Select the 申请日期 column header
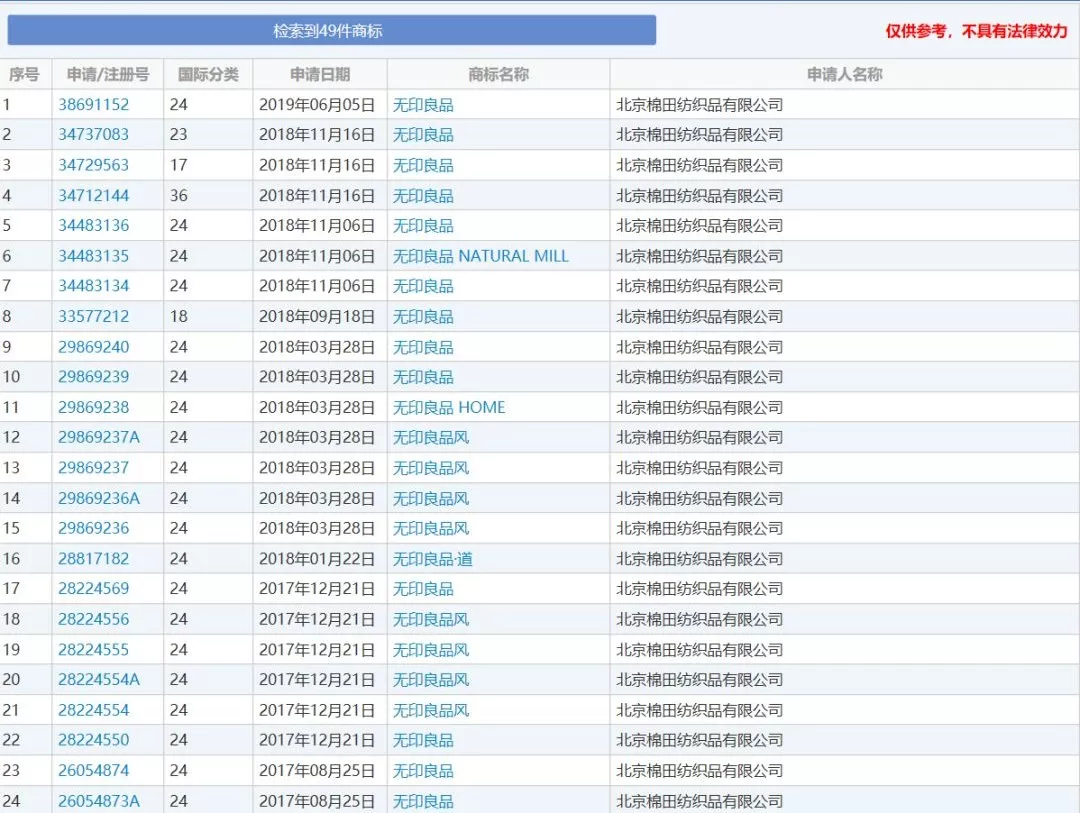 pyautogui.click(x=320, y=74)
